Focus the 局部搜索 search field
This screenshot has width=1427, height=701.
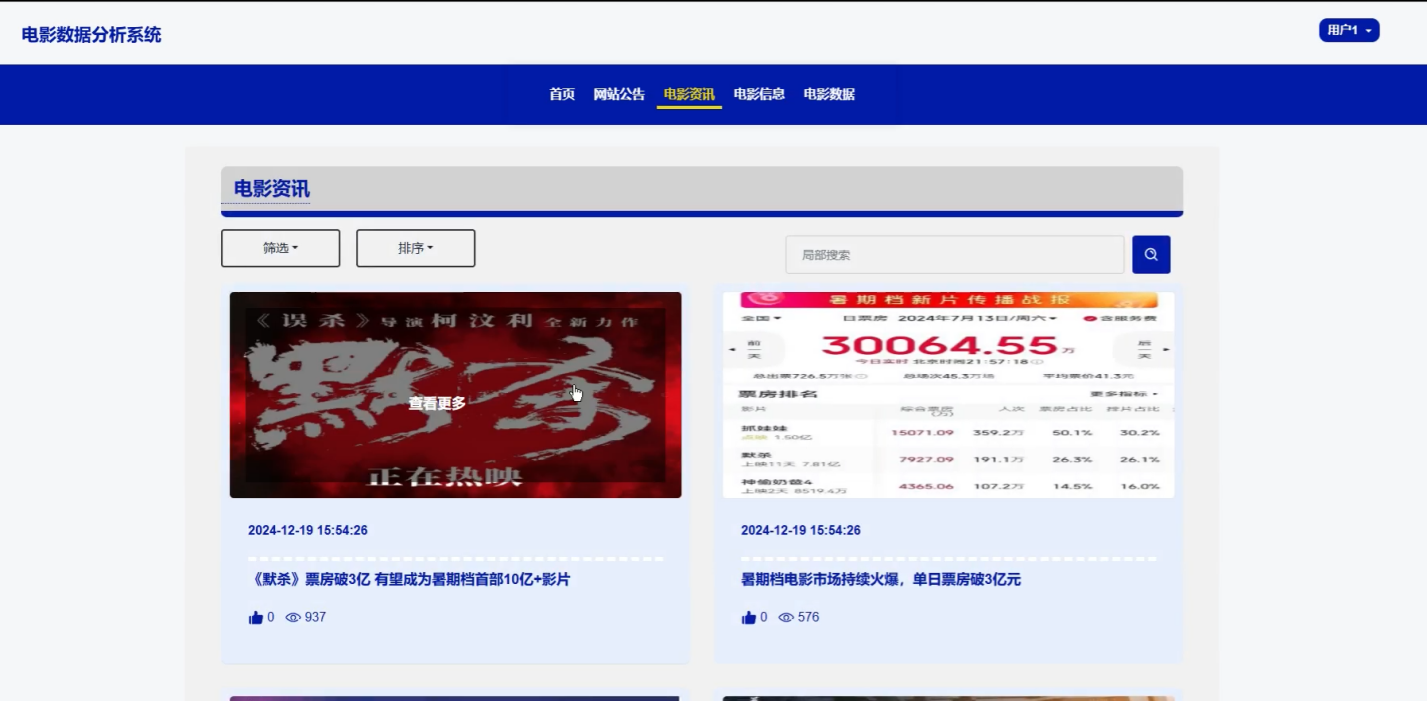pos(955,255)
